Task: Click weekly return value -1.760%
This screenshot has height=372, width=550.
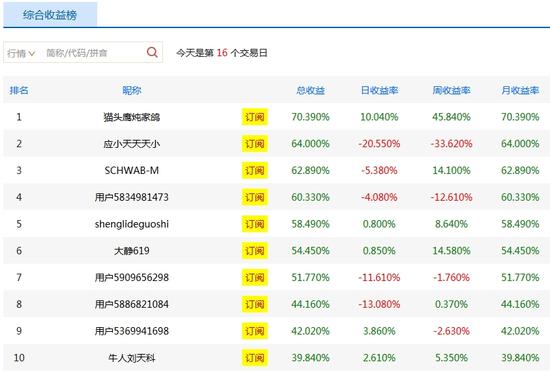Action: (451, 277)
